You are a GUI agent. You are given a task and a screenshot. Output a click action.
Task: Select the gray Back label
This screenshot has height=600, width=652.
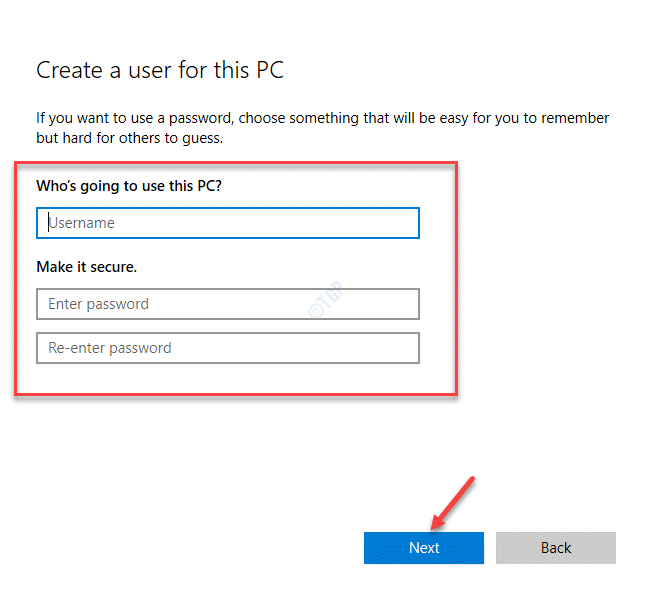pos(556,548)
